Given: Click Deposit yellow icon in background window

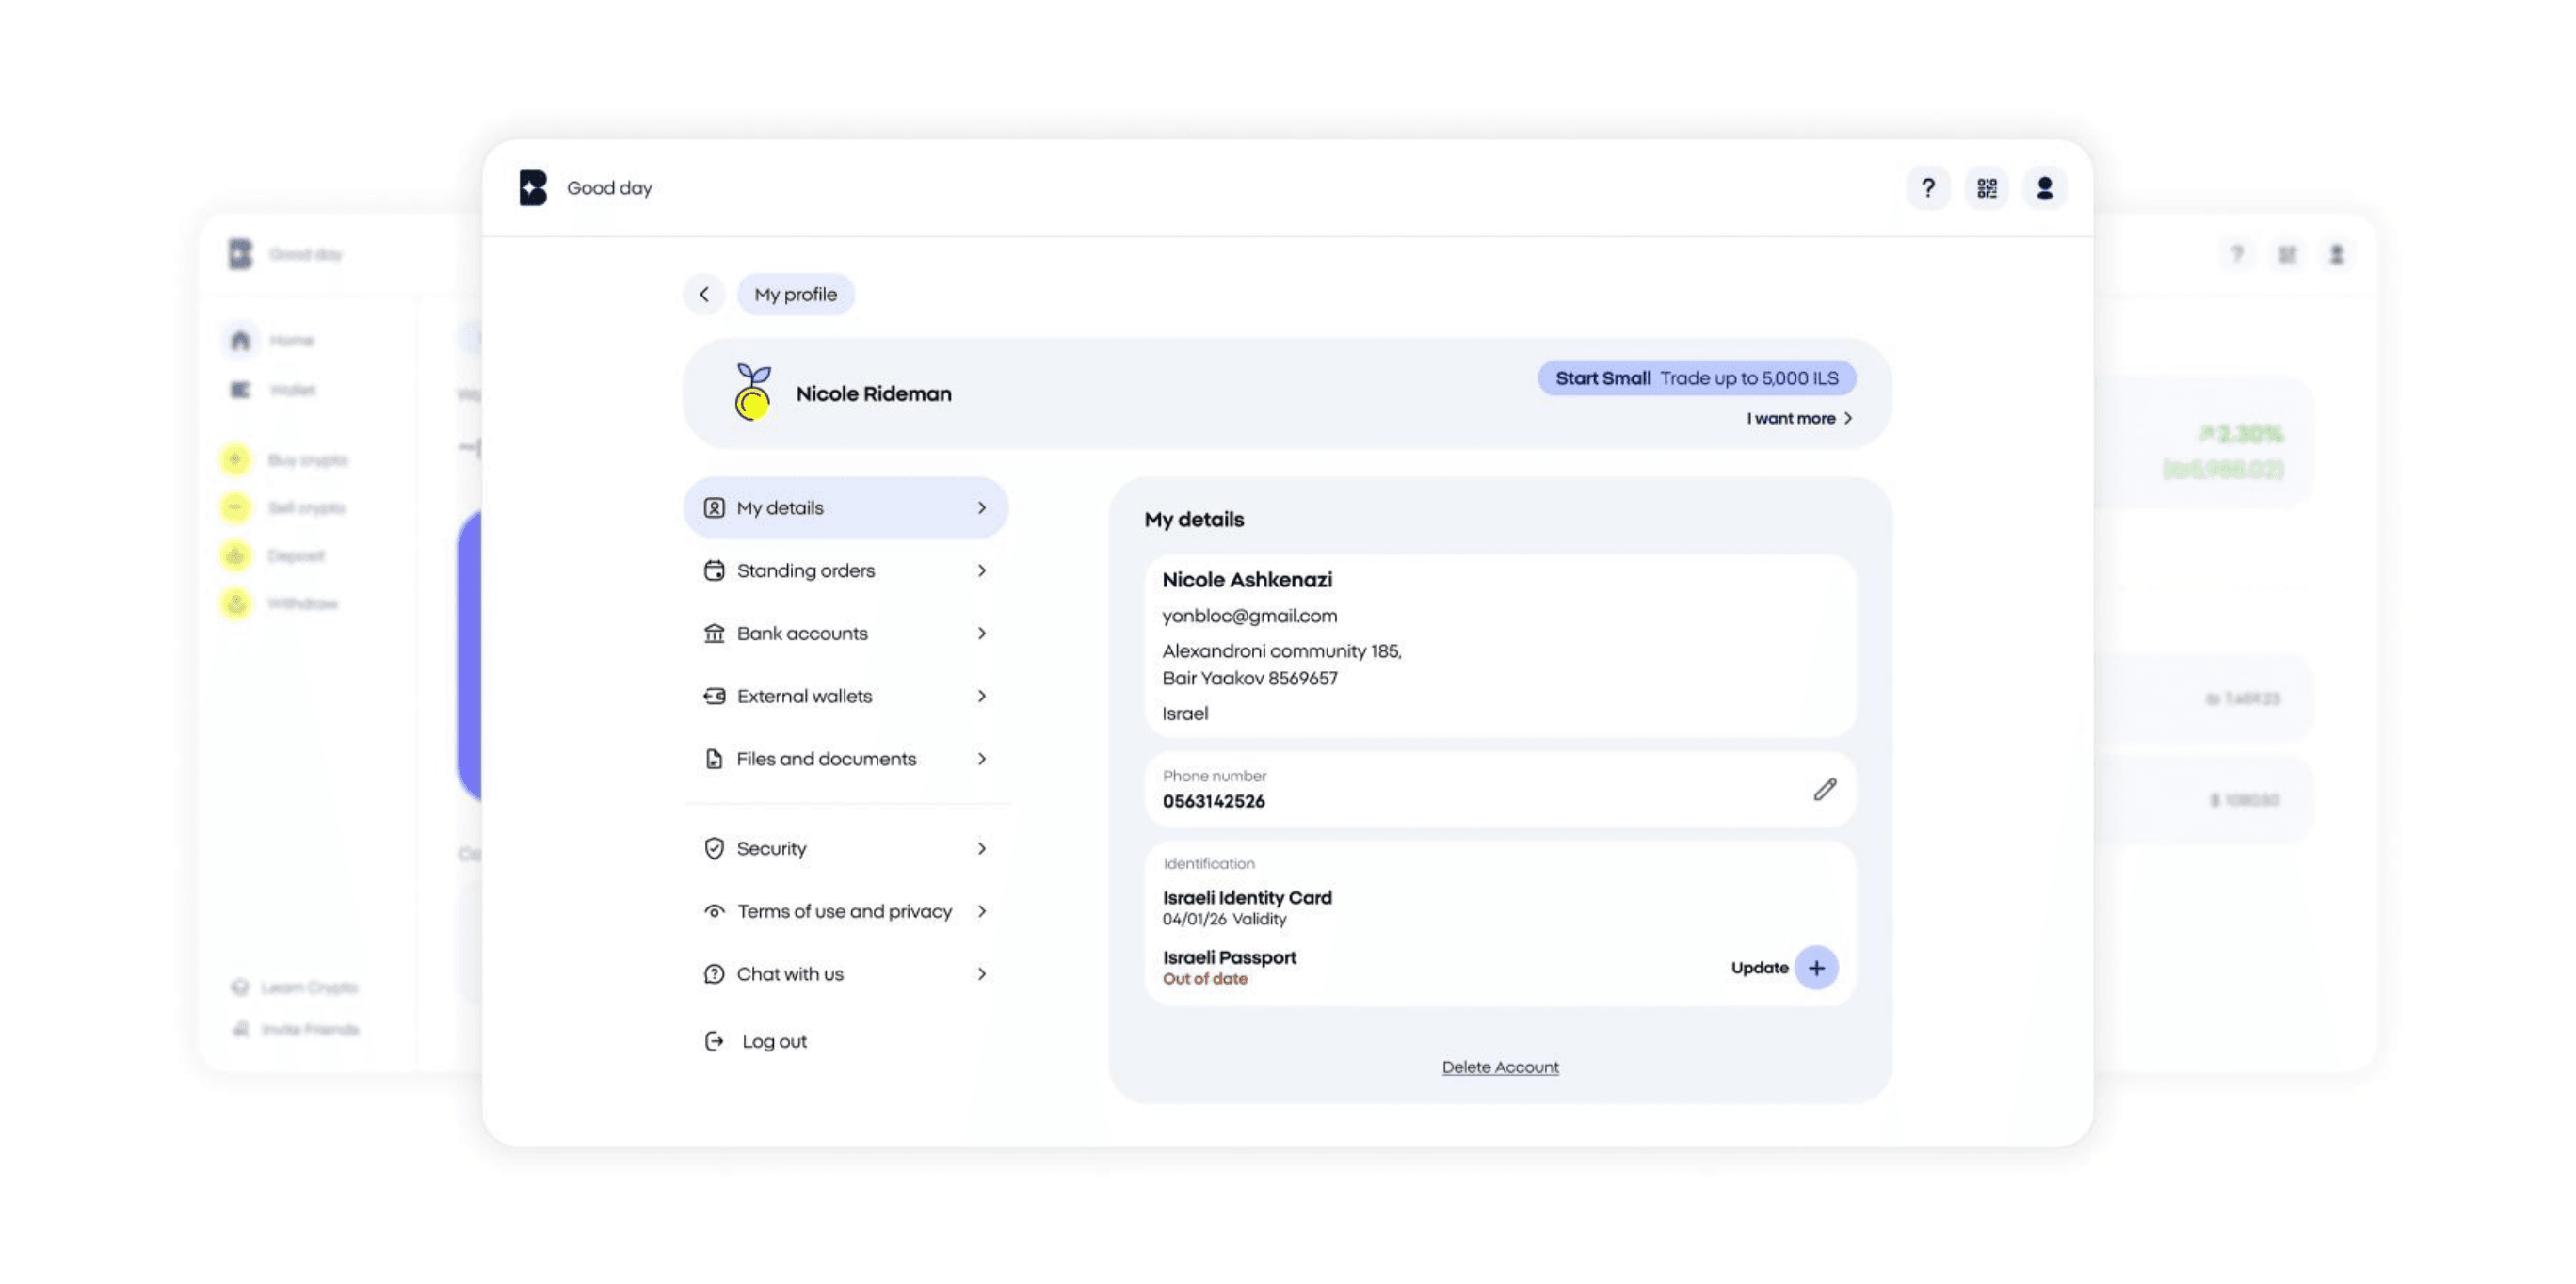Looking at the screenshot, I should (235, 555).
